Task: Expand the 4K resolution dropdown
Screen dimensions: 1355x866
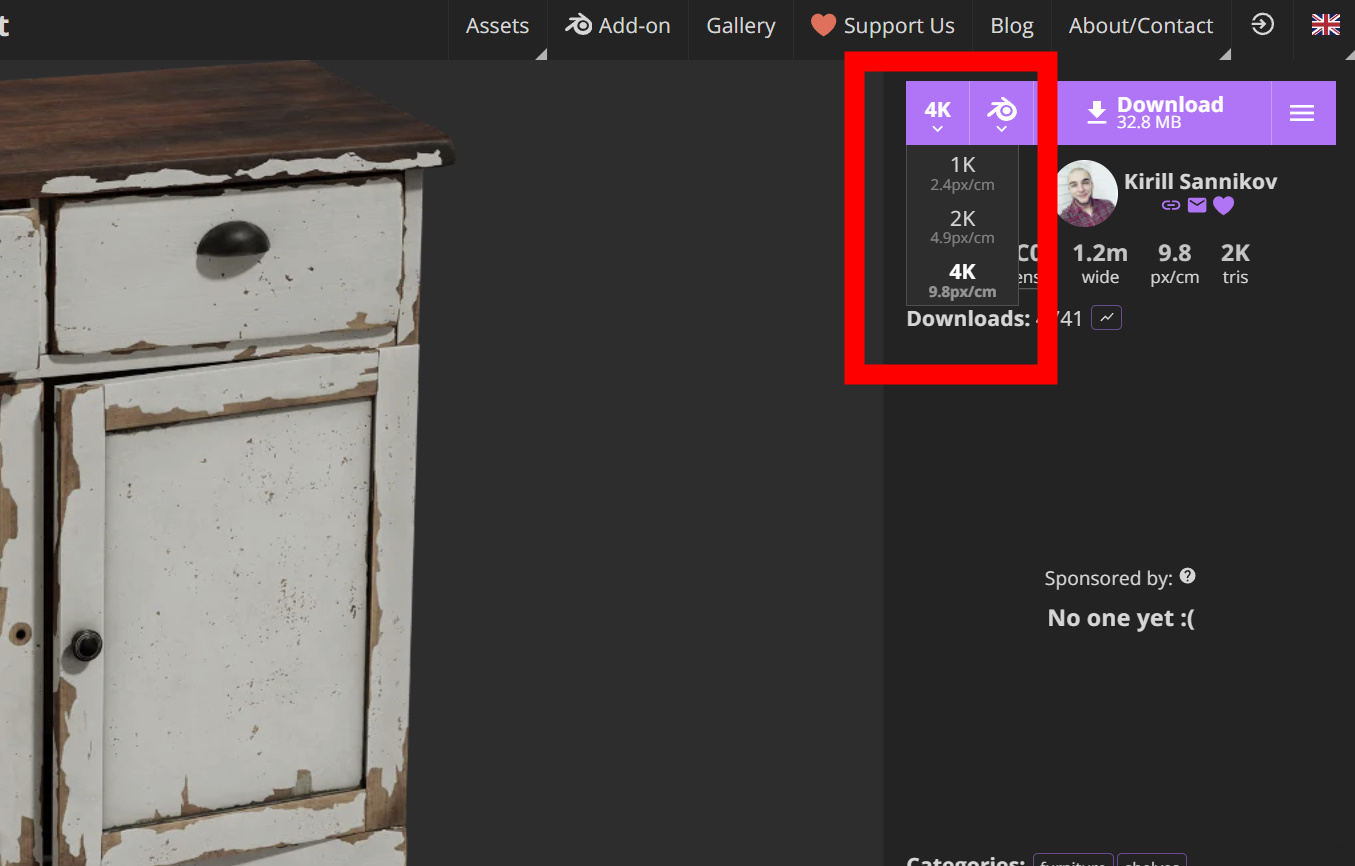Action: click(937, 113)
